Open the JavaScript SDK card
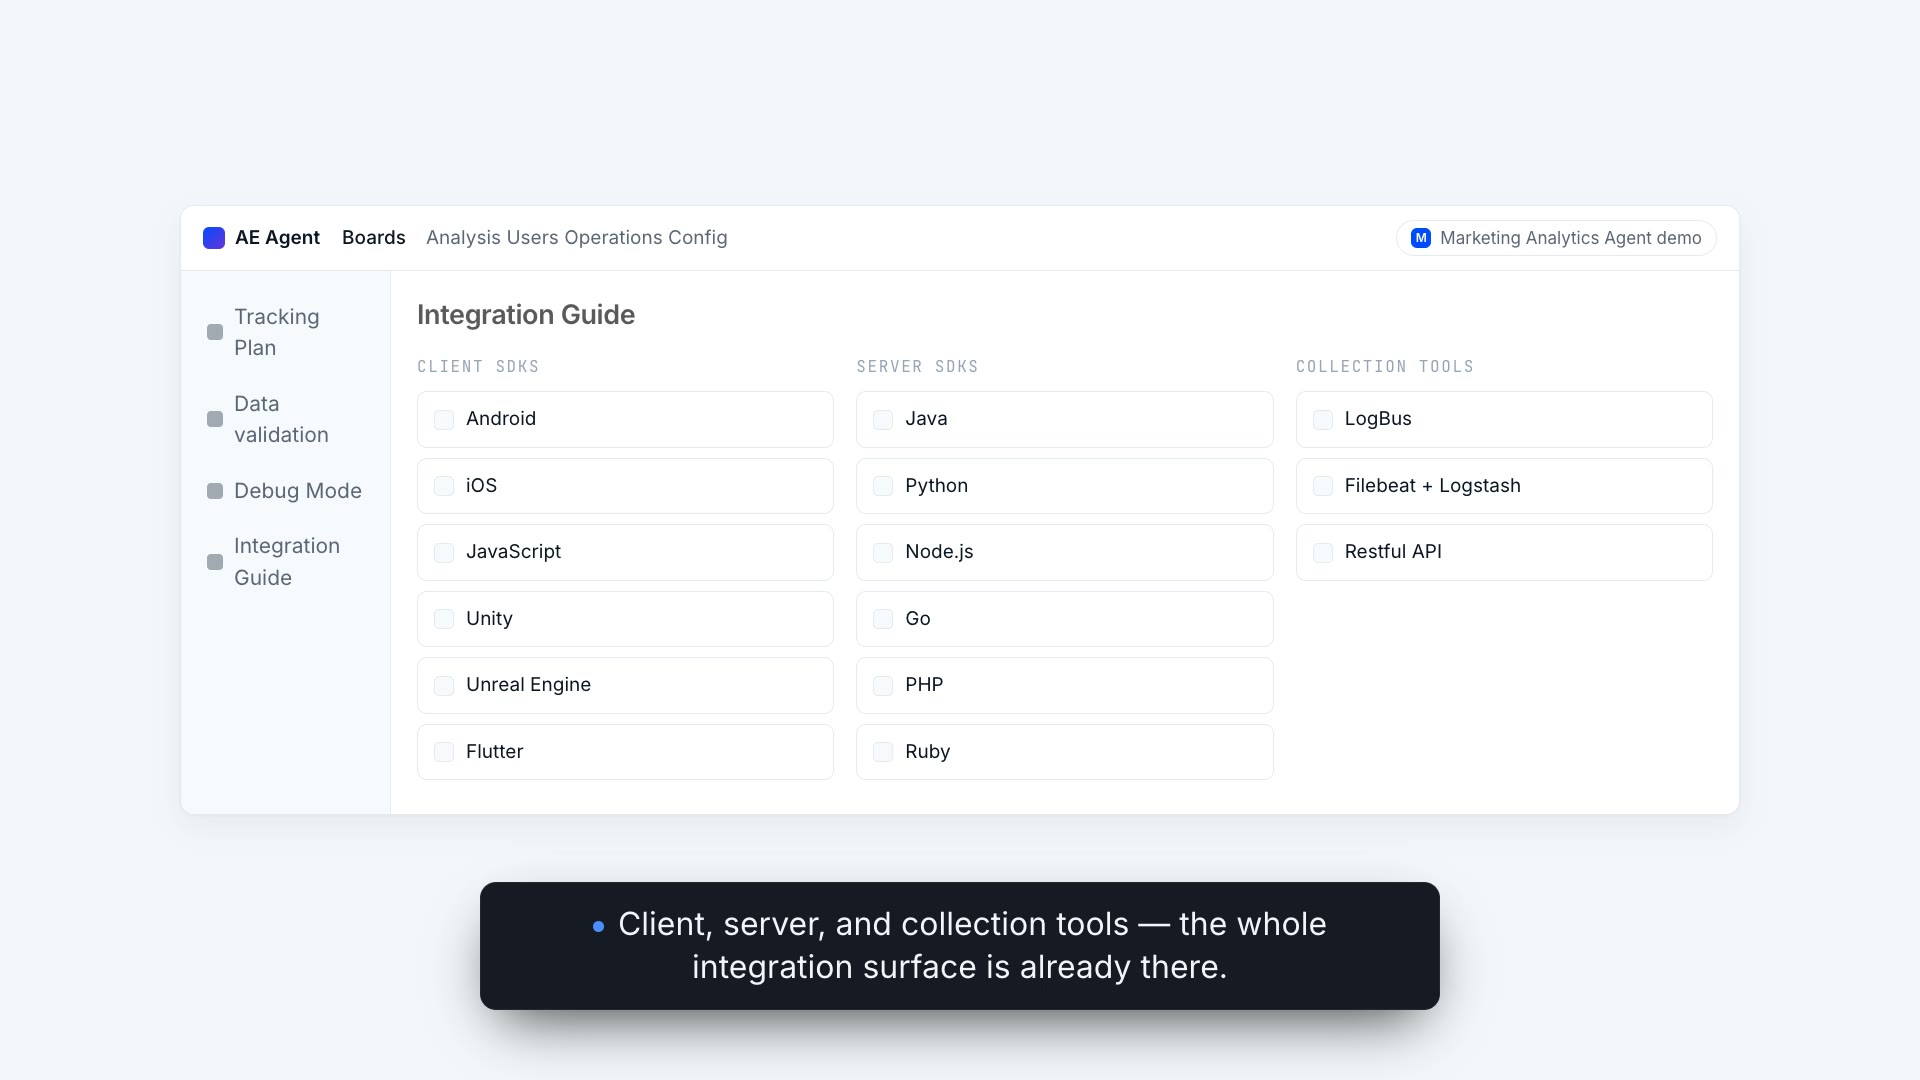The height and width of the screenshot is (1080, 1920). coord(625,552)
